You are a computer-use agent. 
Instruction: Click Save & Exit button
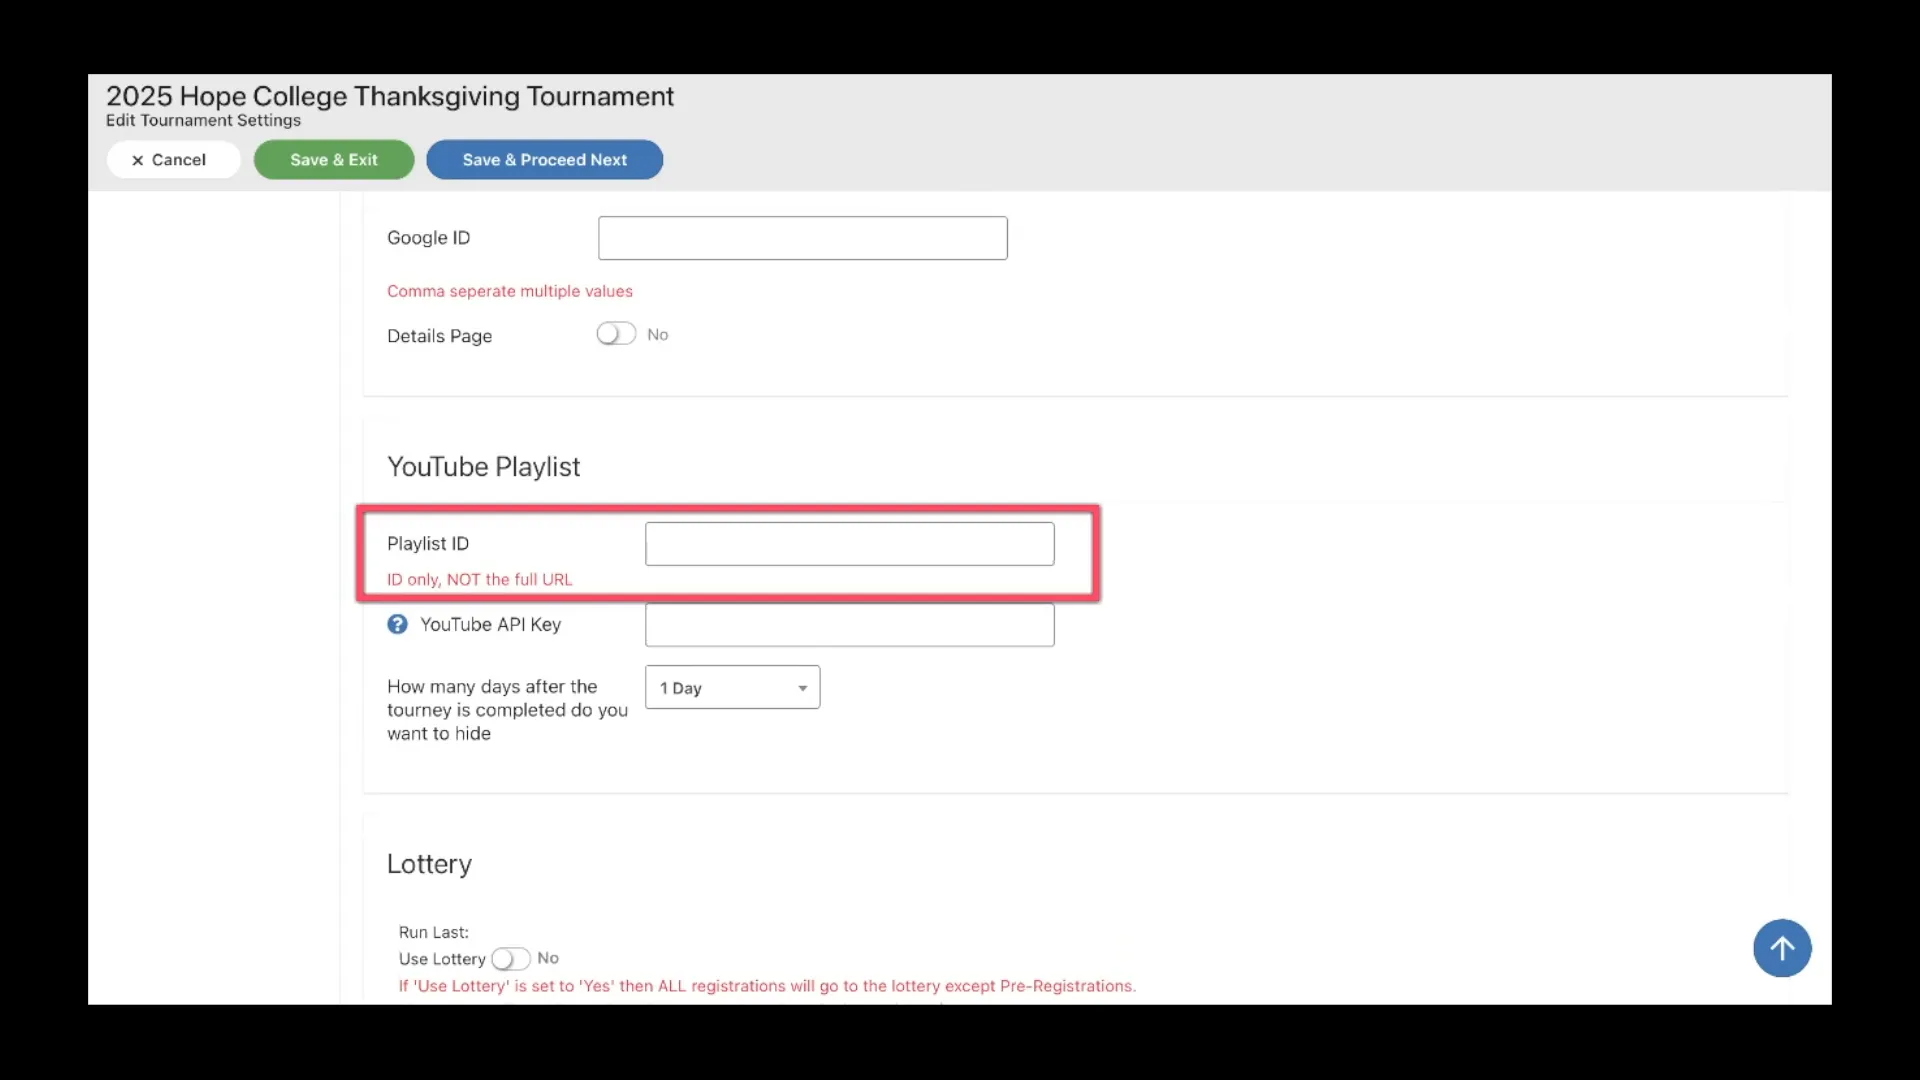tap(334, 160)
